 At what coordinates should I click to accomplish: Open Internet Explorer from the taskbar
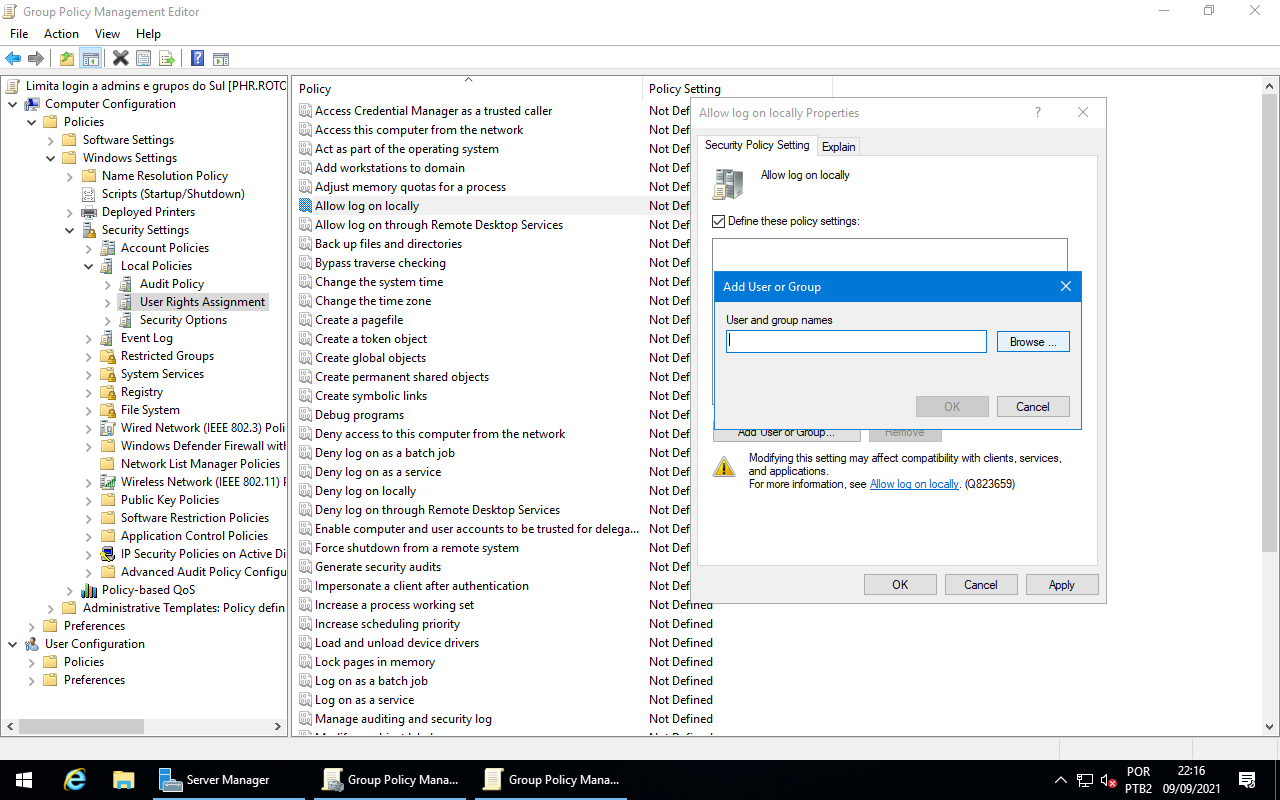(75, 780)
